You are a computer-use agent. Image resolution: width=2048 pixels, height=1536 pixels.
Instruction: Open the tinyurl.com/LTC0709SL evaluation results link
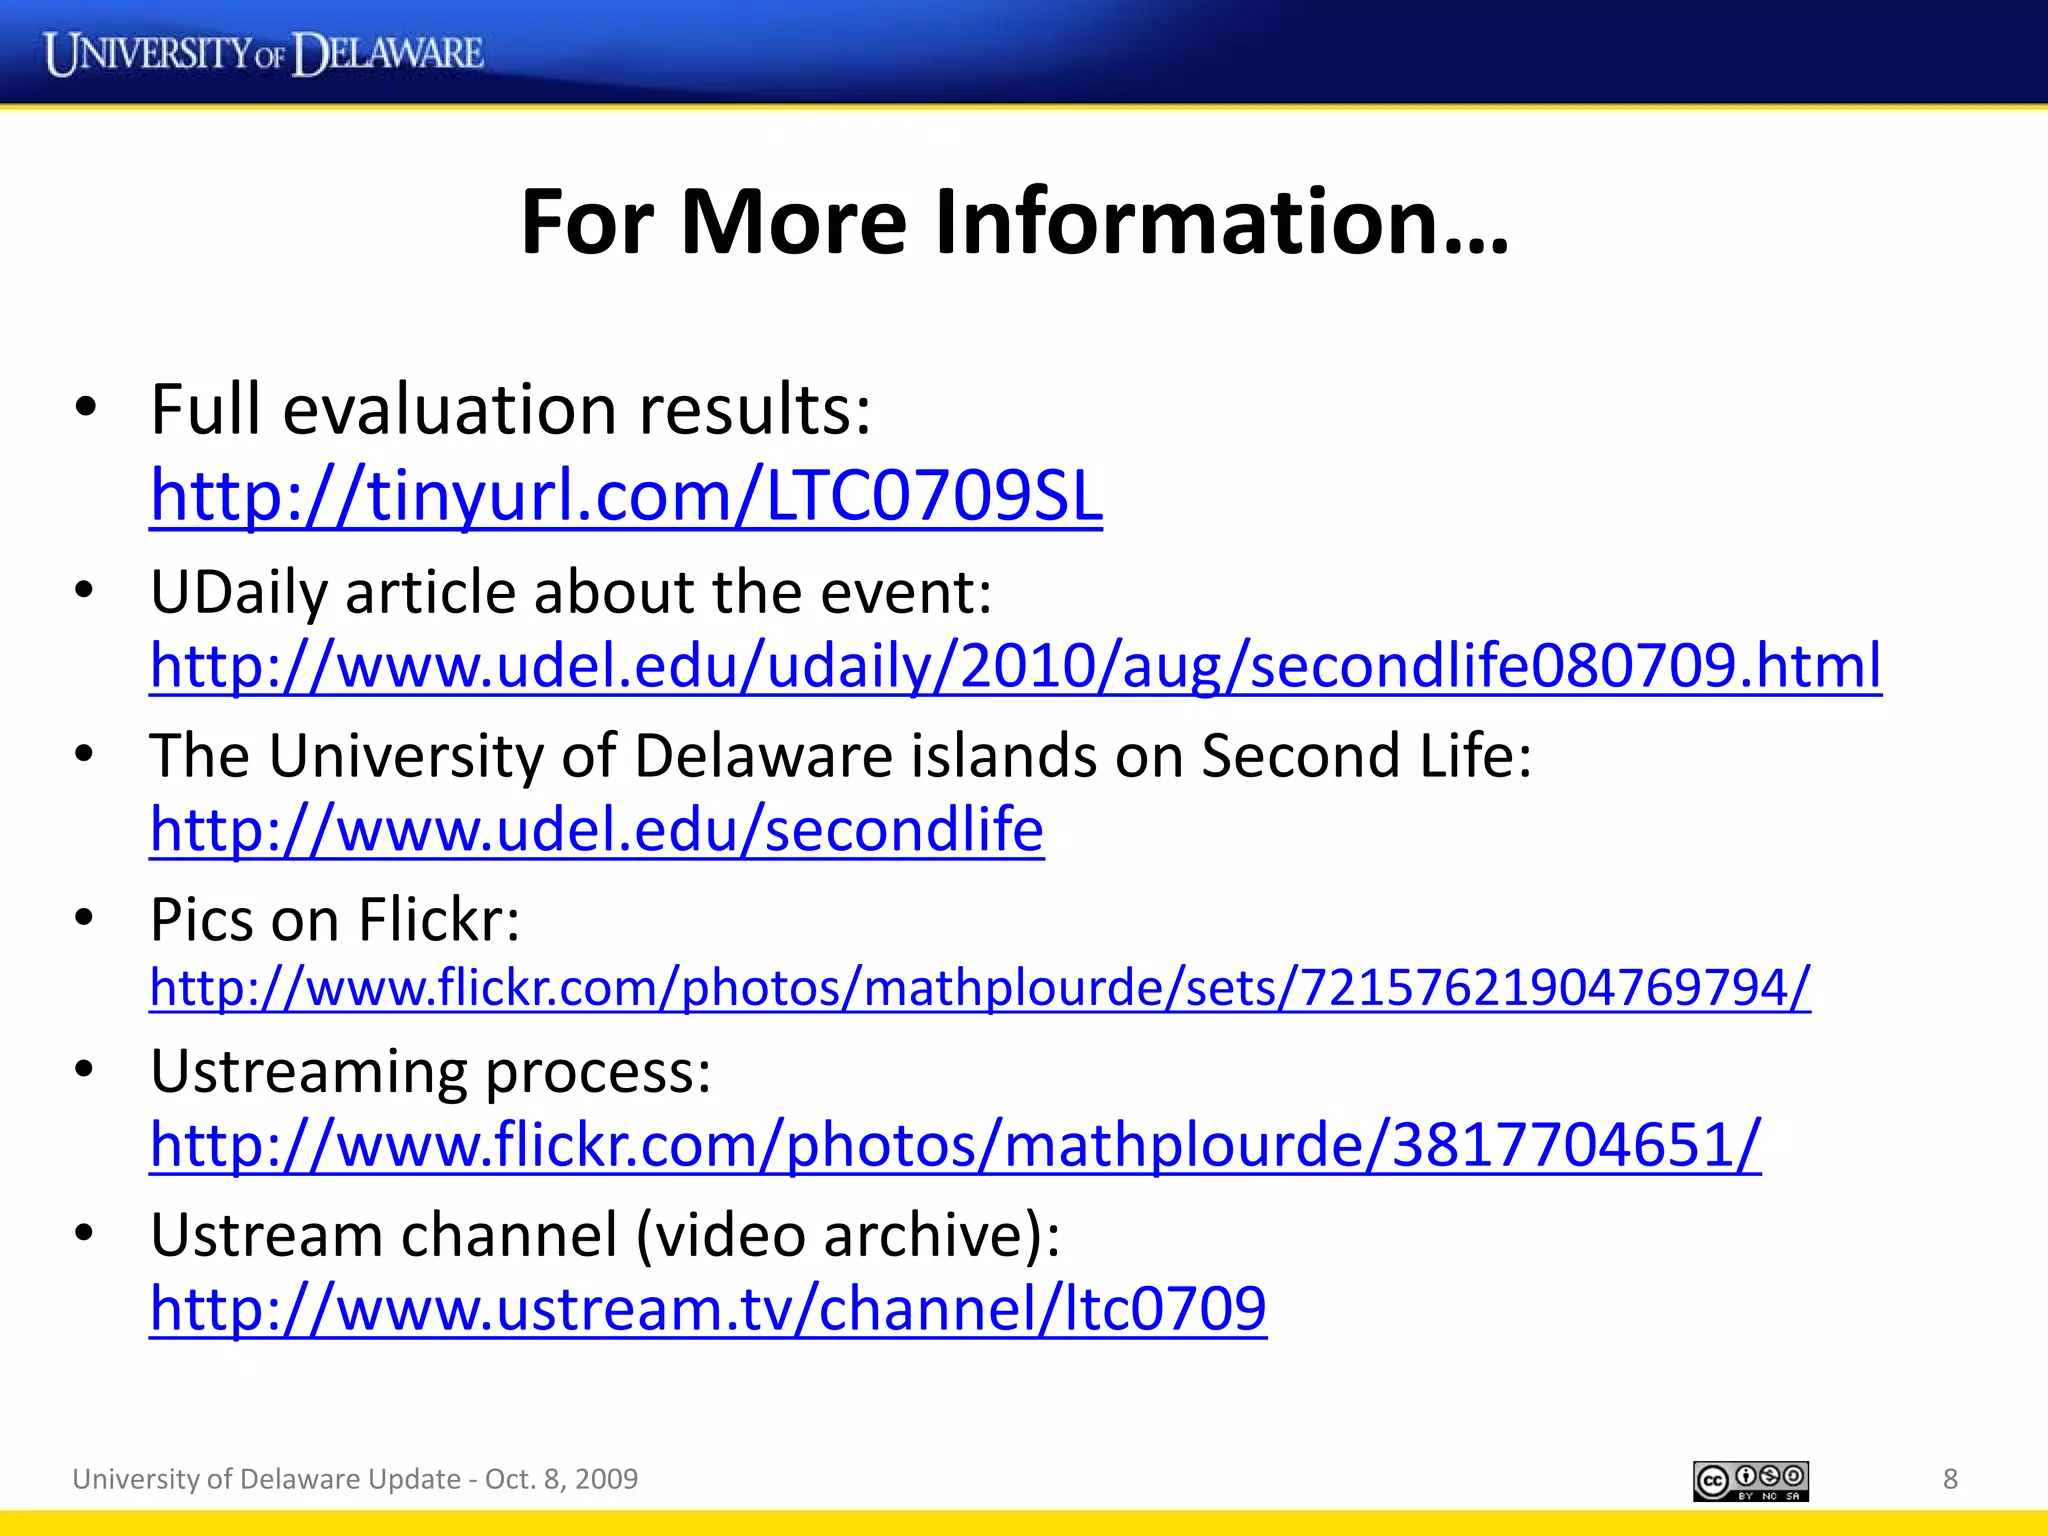(x=626, y=496)
